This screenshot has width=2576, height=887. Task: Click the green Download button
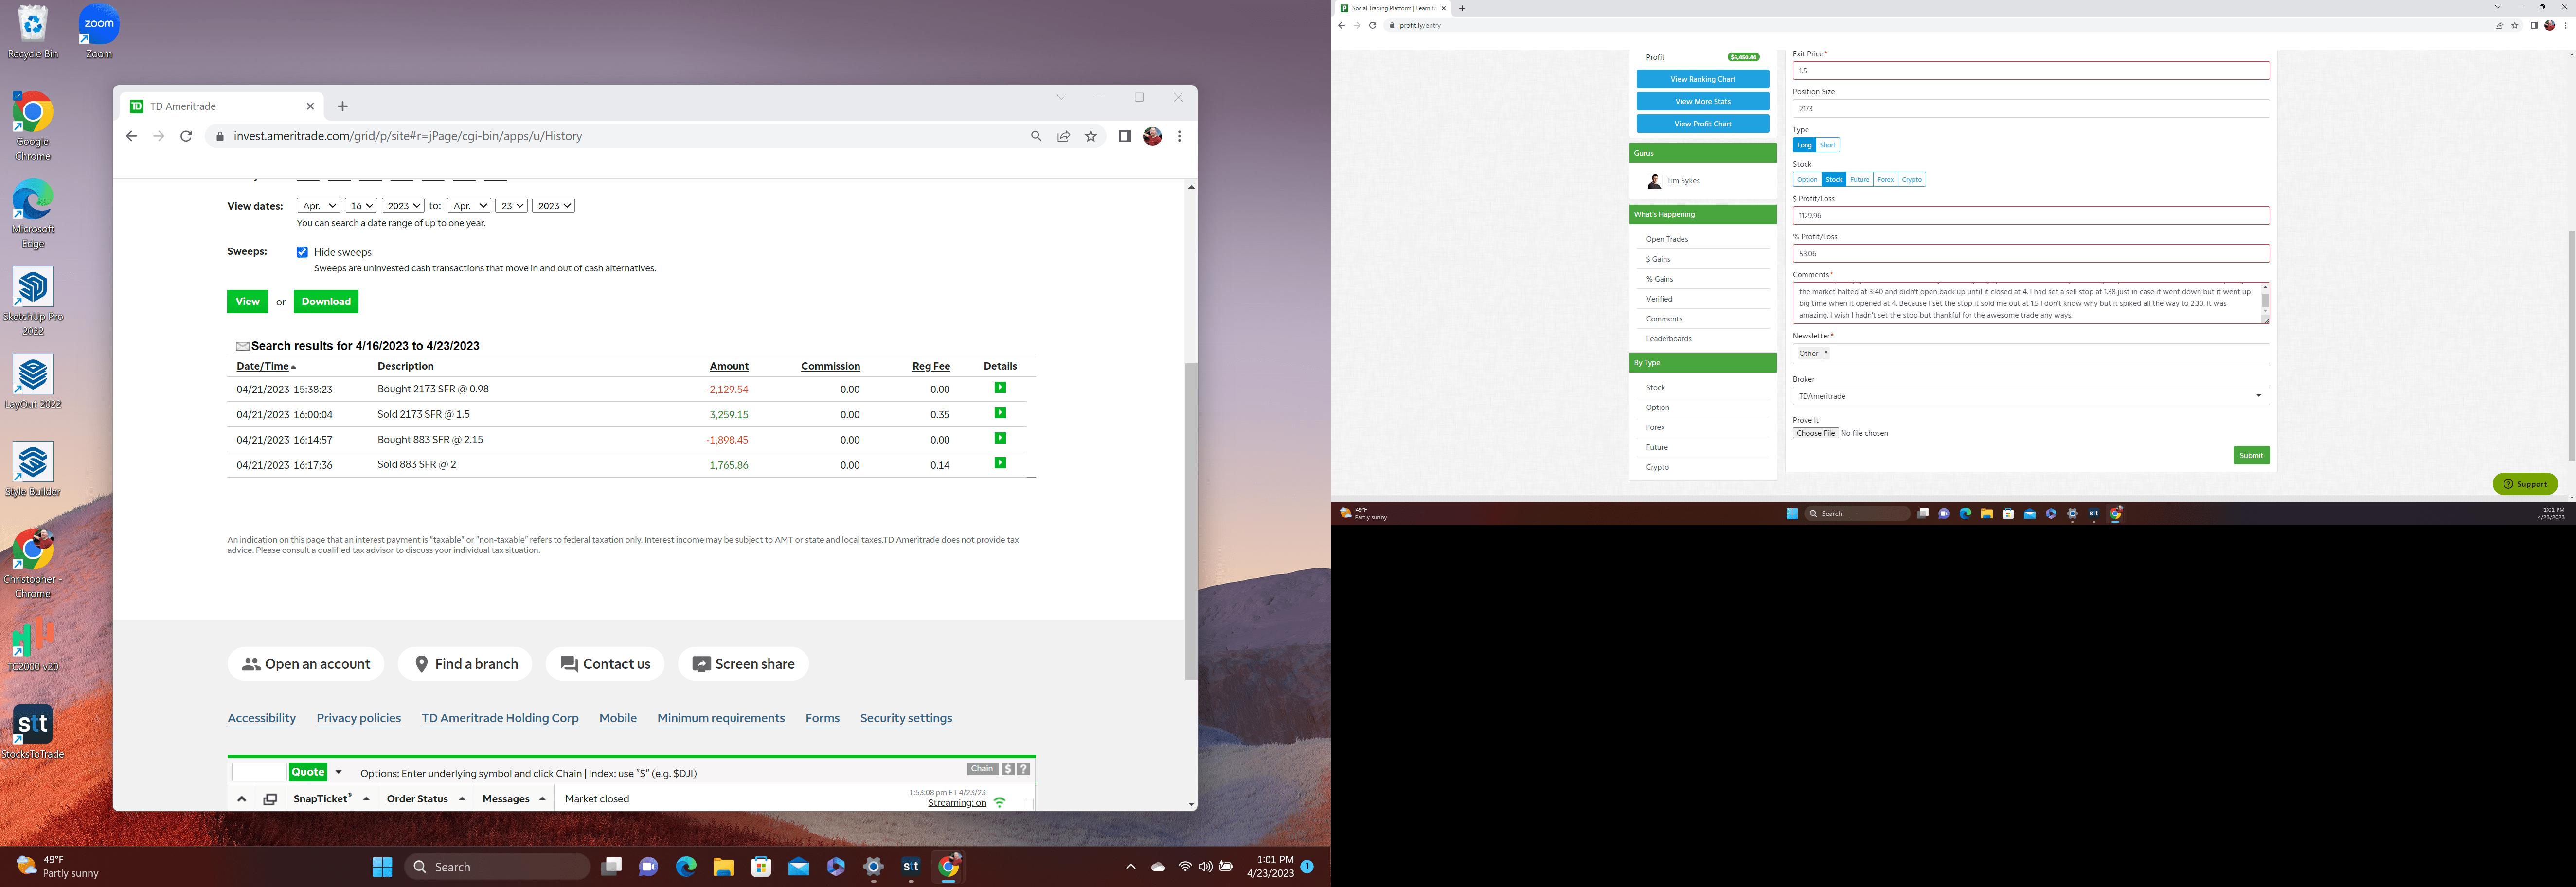coord(326,301)
